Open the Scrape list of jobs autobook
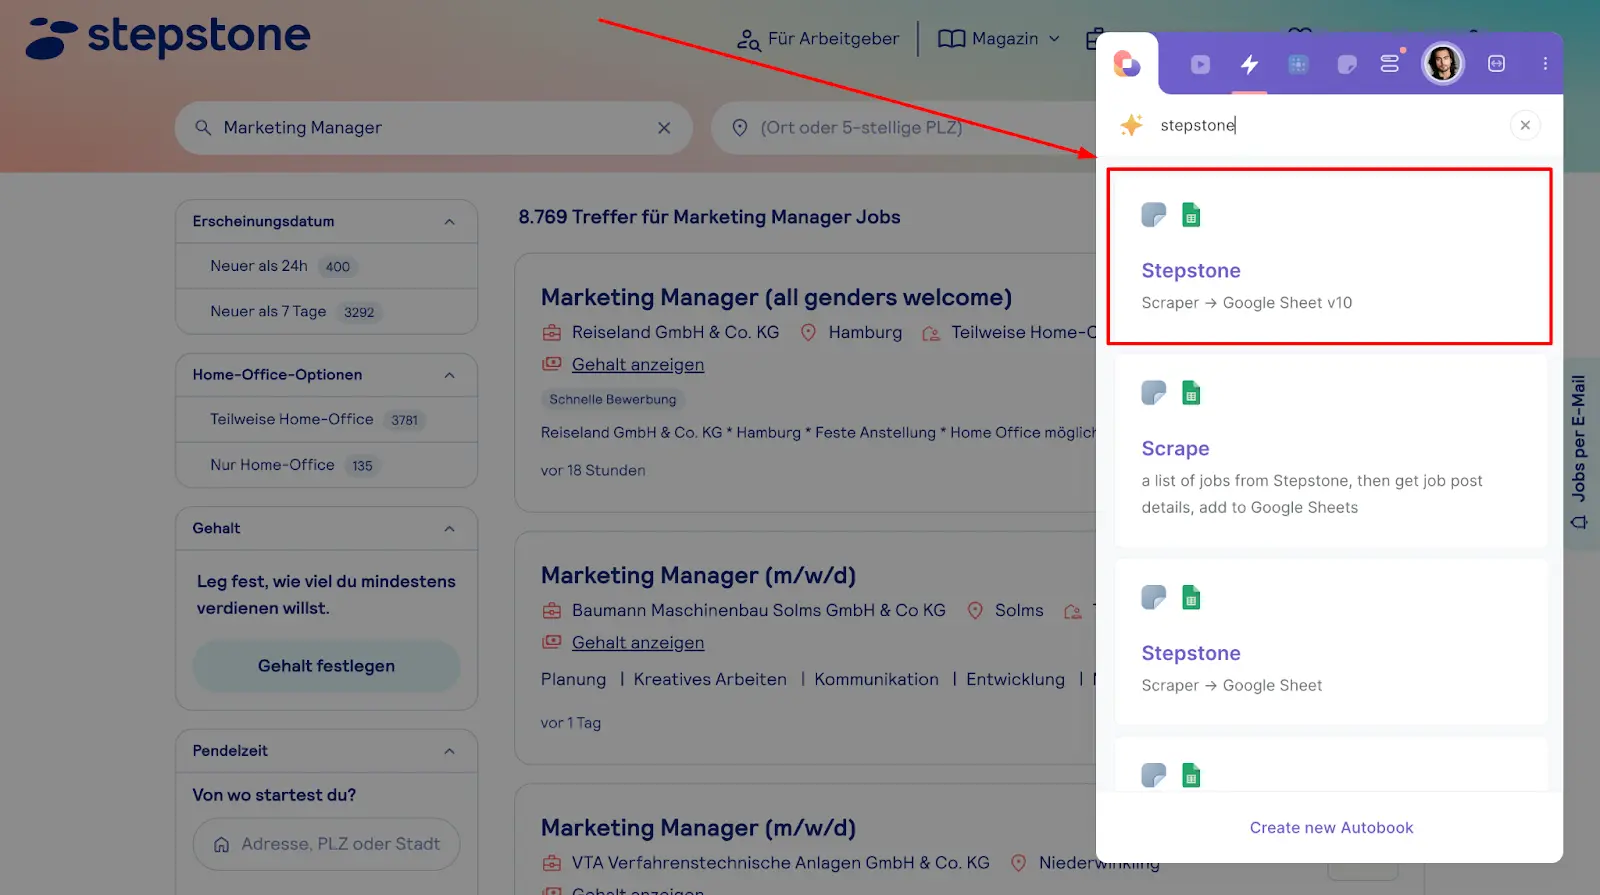 (1330, 450)
